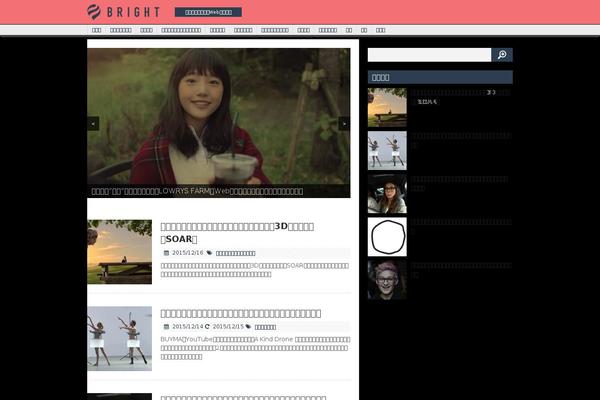Click the excerpt text mentioning BUYMA YouTube
Image resolution: width=600 pixels, height=400 pixels.
[255, 348]
